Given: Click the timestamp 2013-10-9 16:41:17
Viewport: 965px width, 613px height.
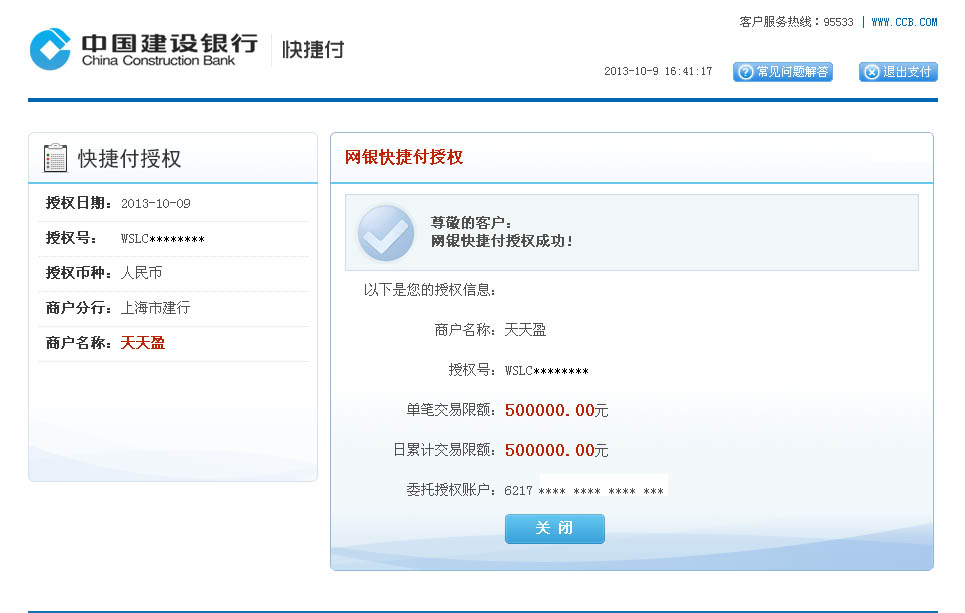Looking at the screenshot, I should (x=658, y=71).
